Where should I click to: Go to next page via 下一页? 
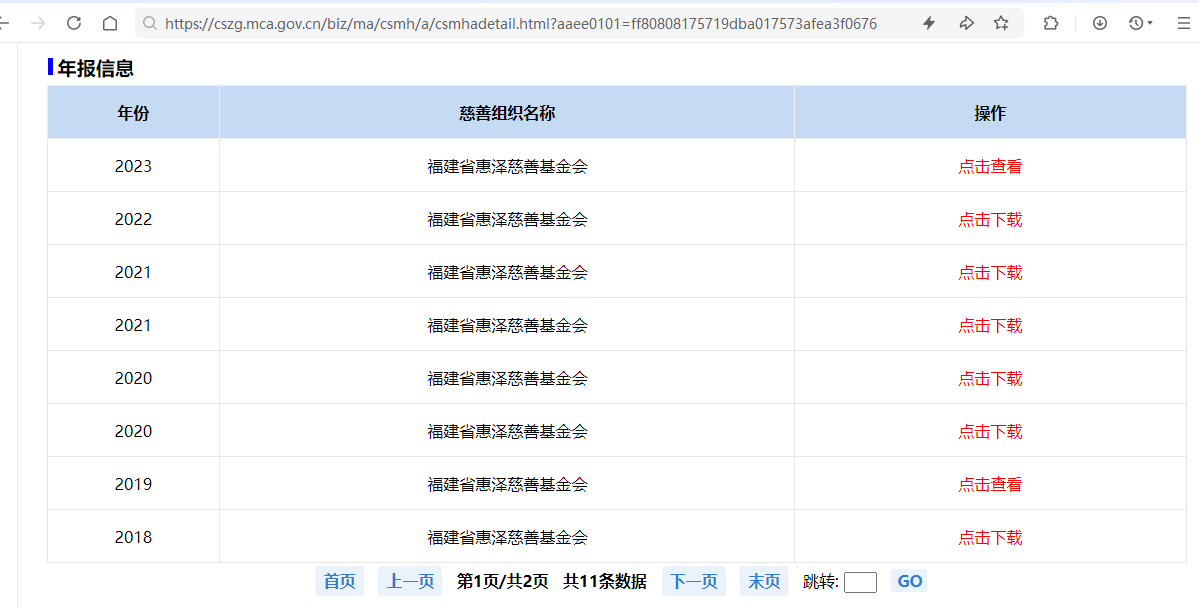[x=694, y=581]
